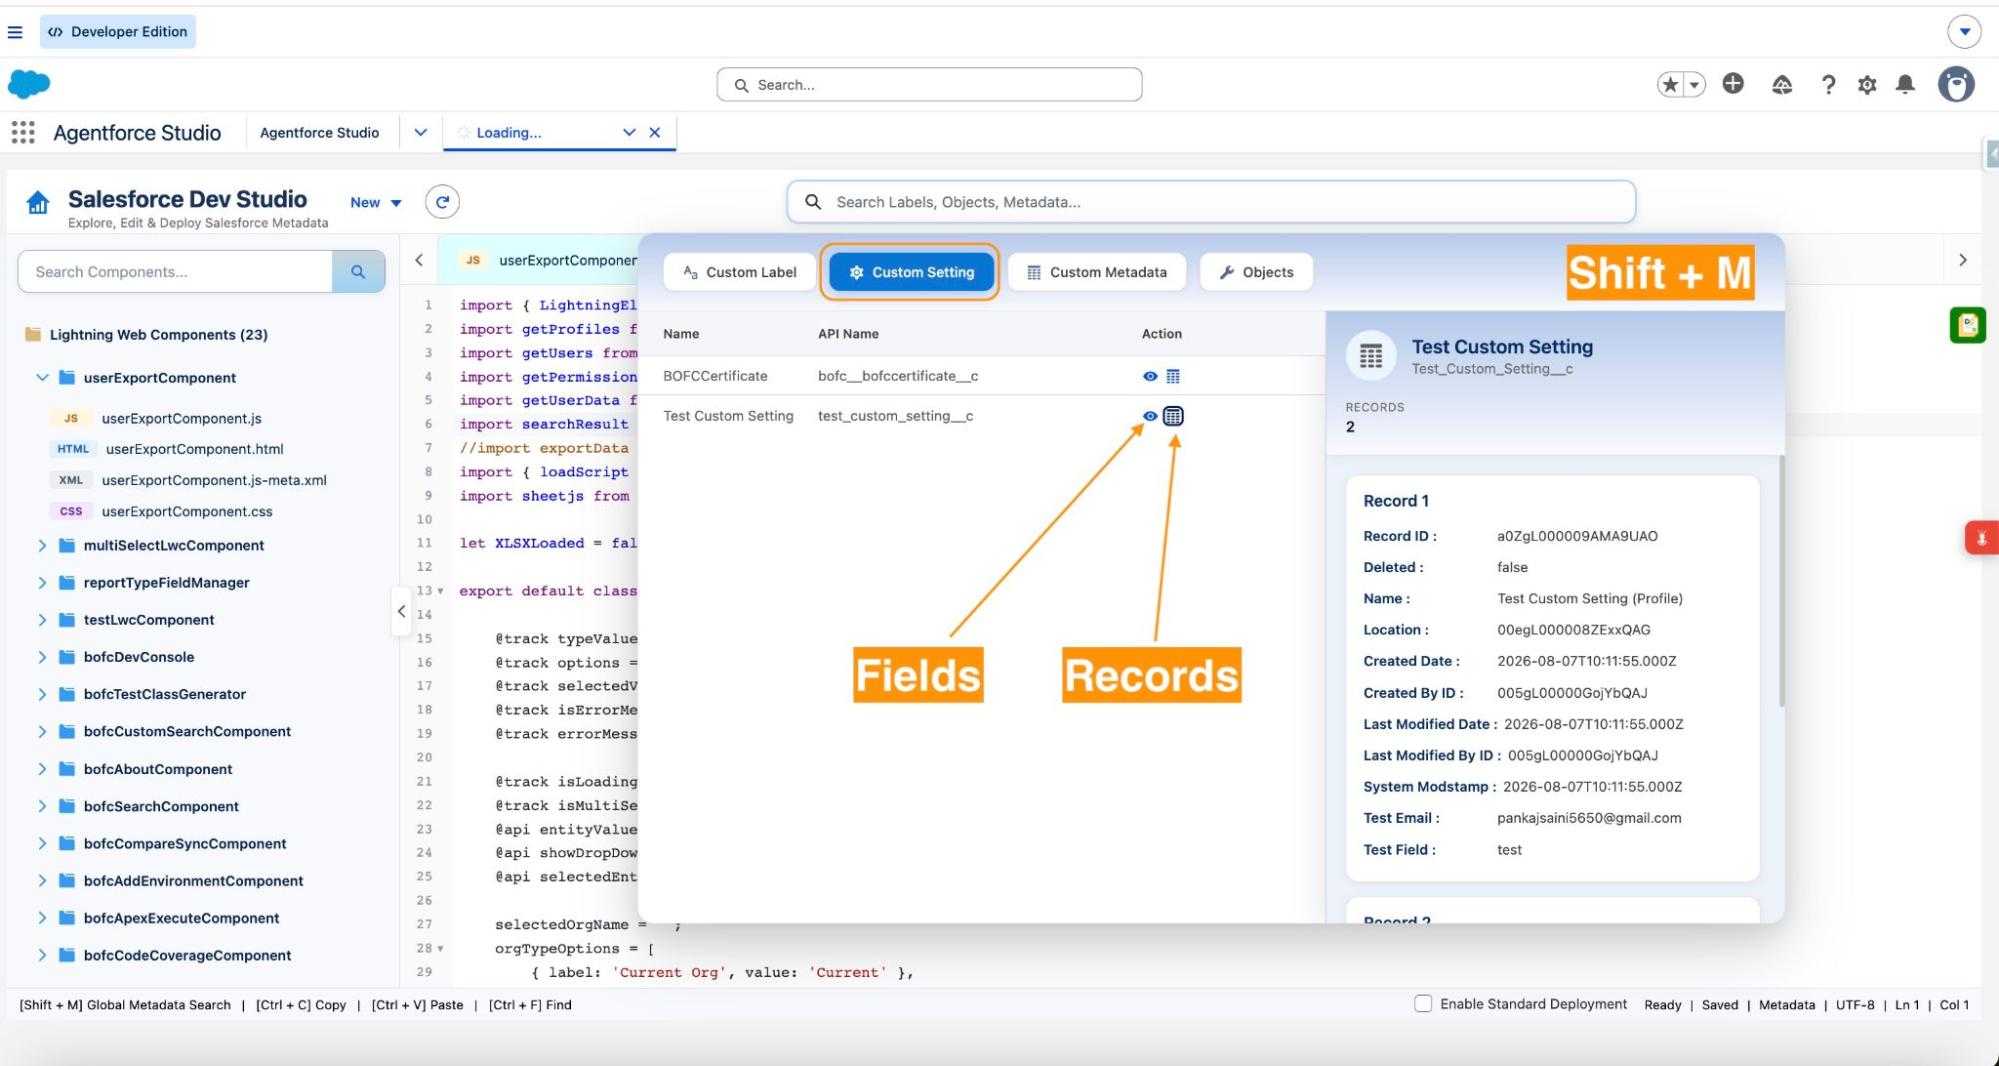
Task: Expand the bofcAddEnvironmentComponent folder
Action: [42, 881]
